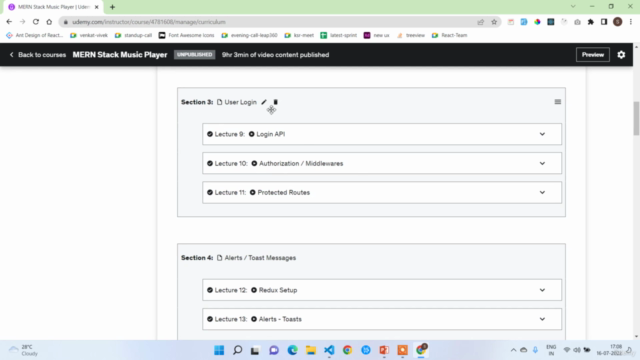
Task: Open the browser extensions puzzle icon
Action: click(x=591, y=22)
